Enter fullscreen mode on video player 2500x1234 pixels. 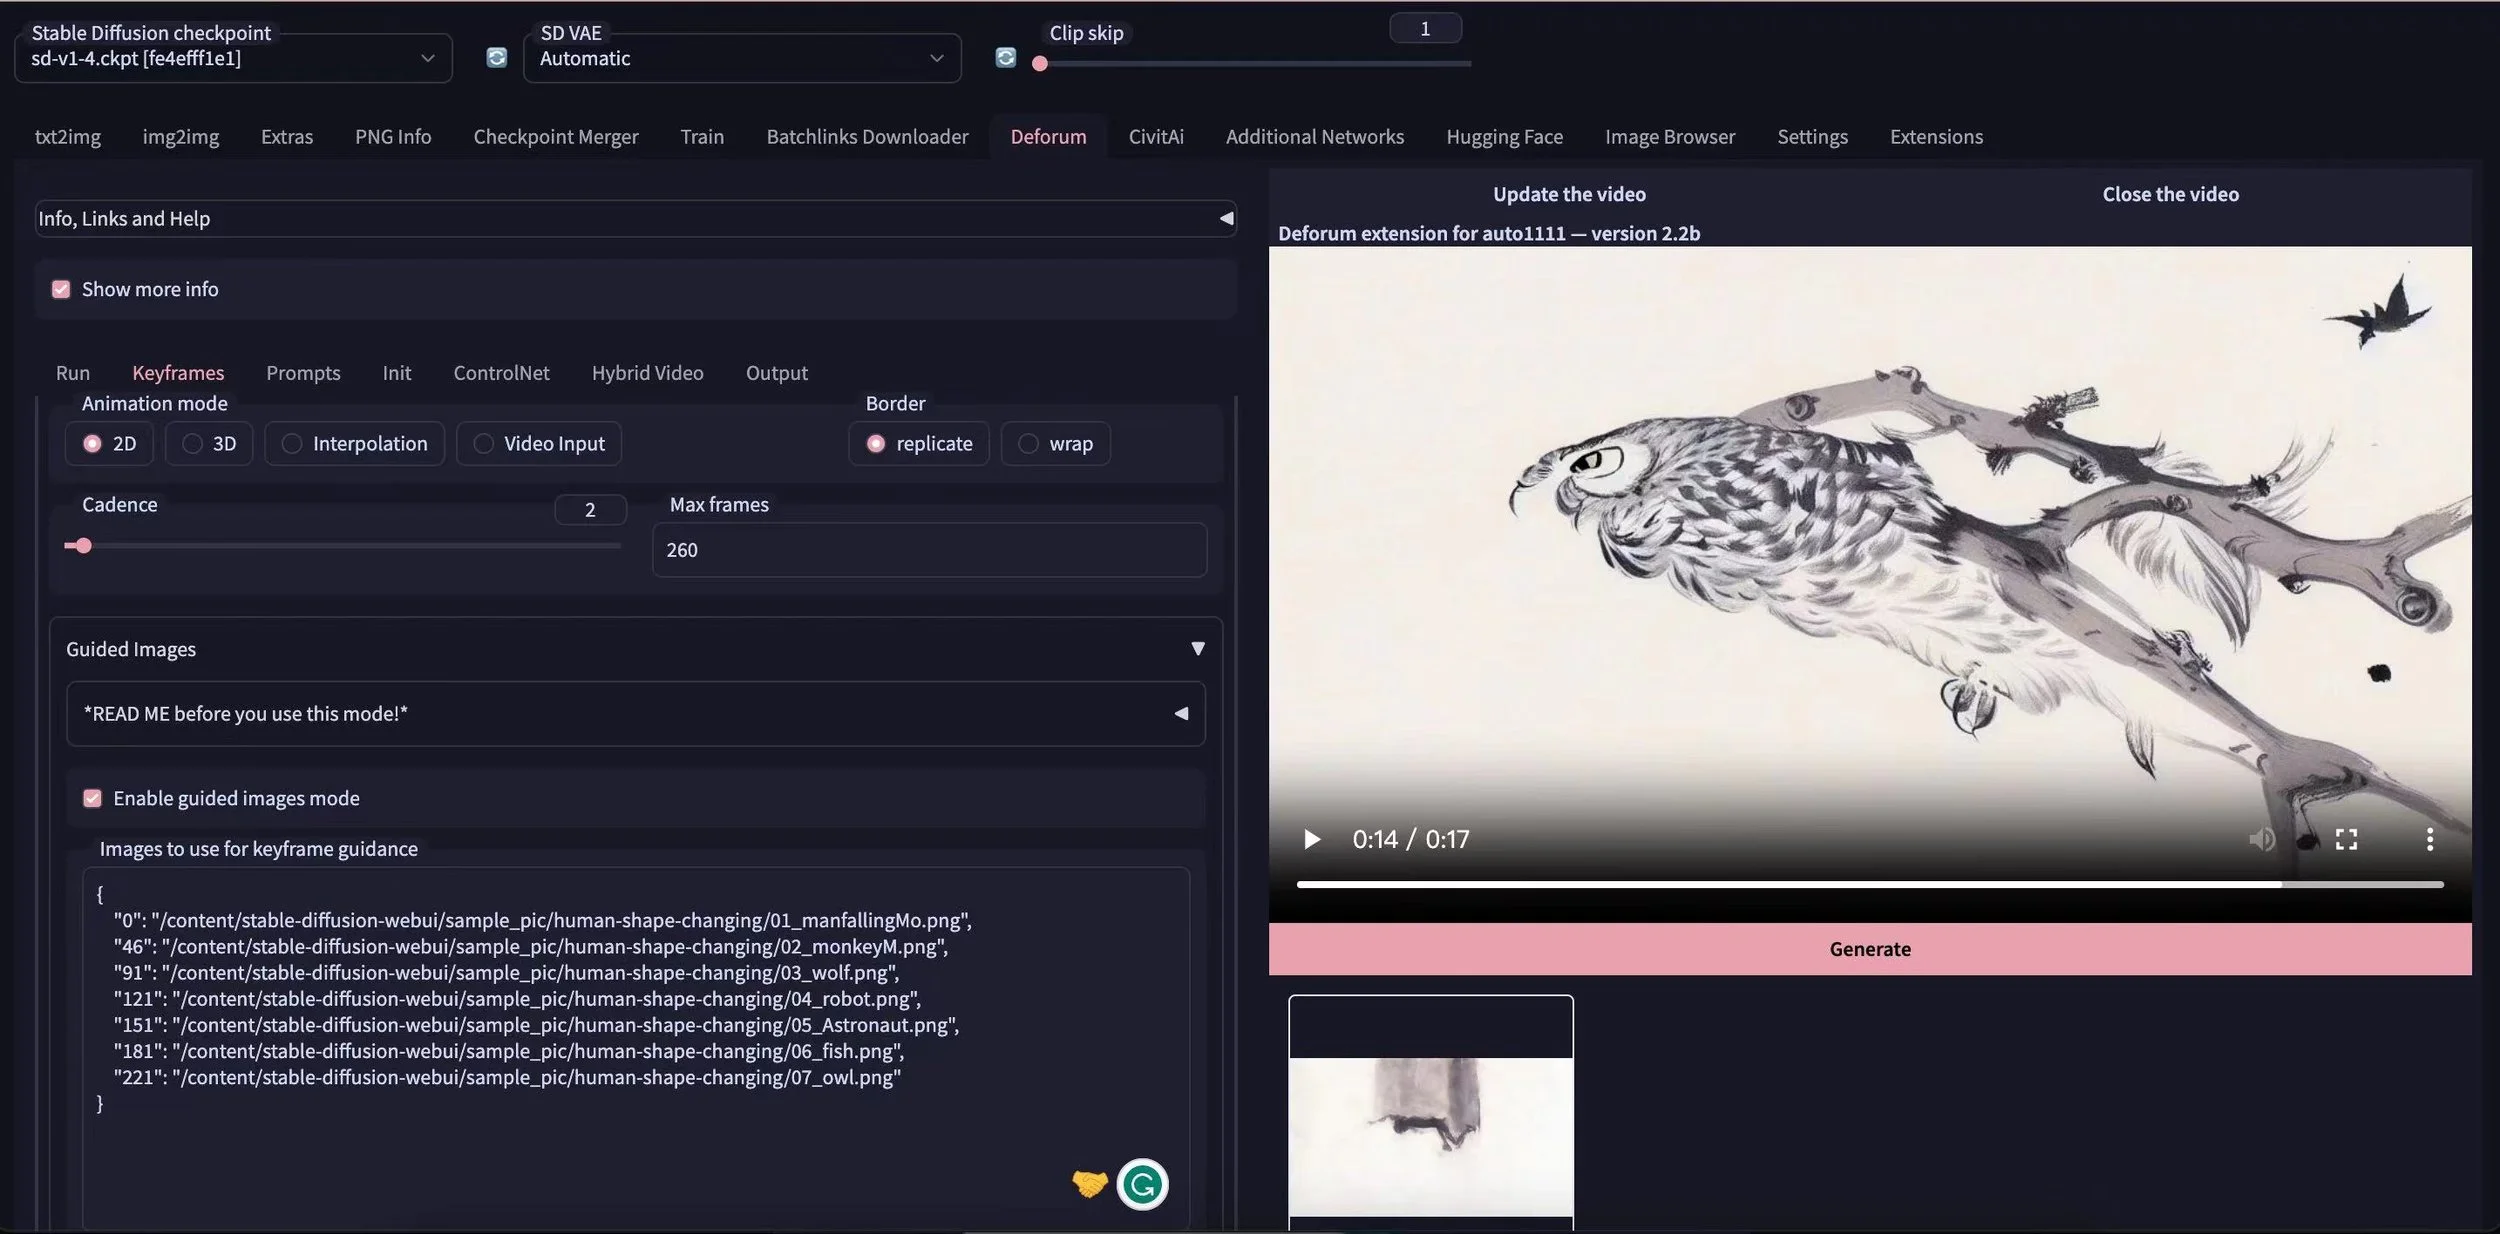click(x=2346, y=839)
